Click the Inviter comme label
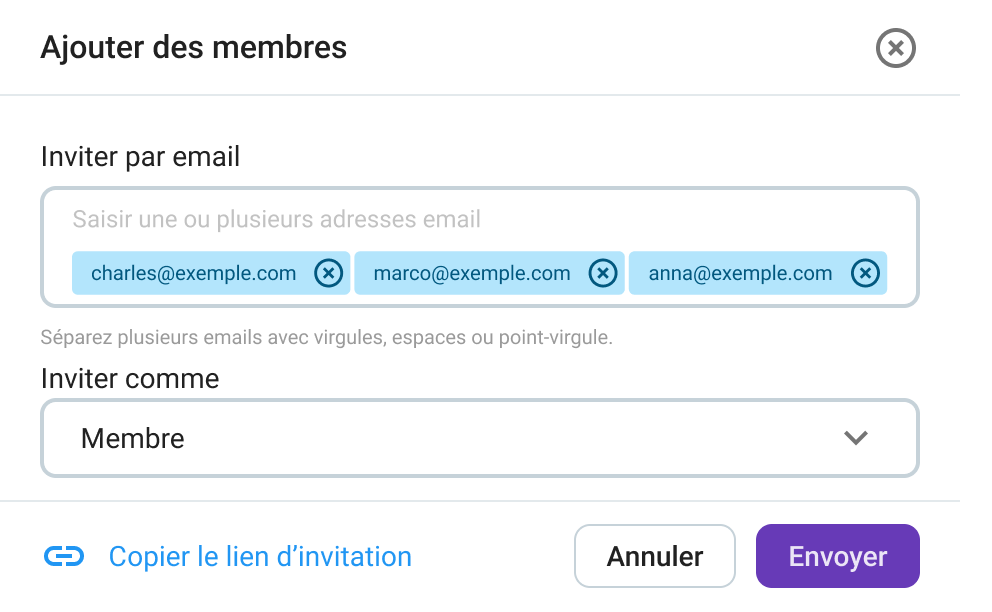This screenshot has width=992, height=612. tap(130, 379)
